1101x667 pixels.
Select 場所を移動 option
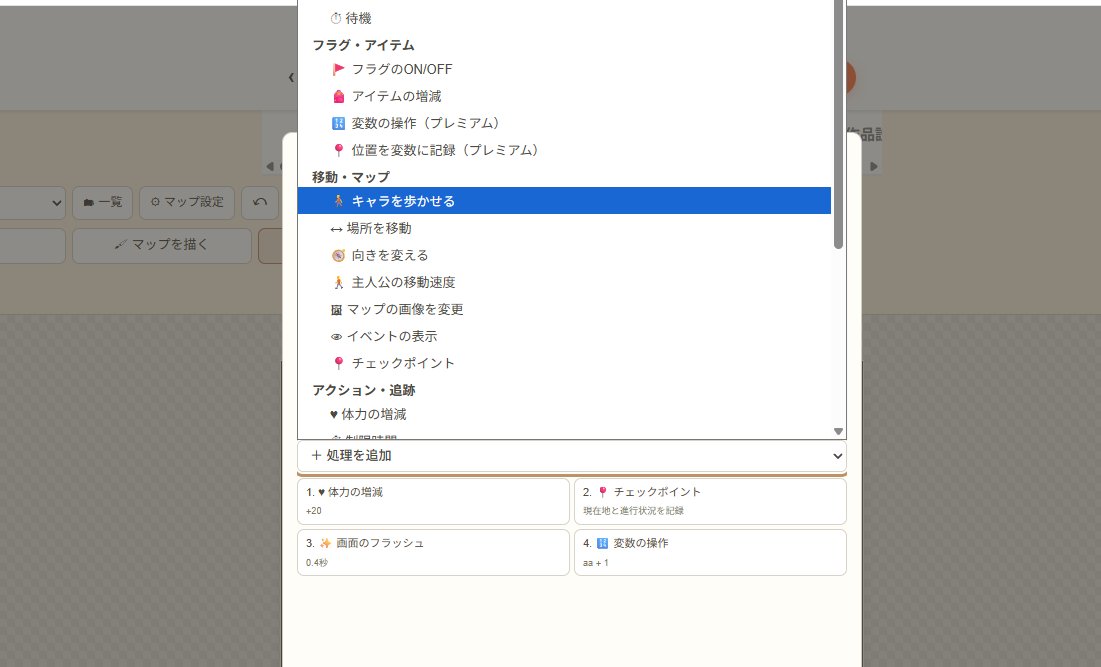click(564, 228)
